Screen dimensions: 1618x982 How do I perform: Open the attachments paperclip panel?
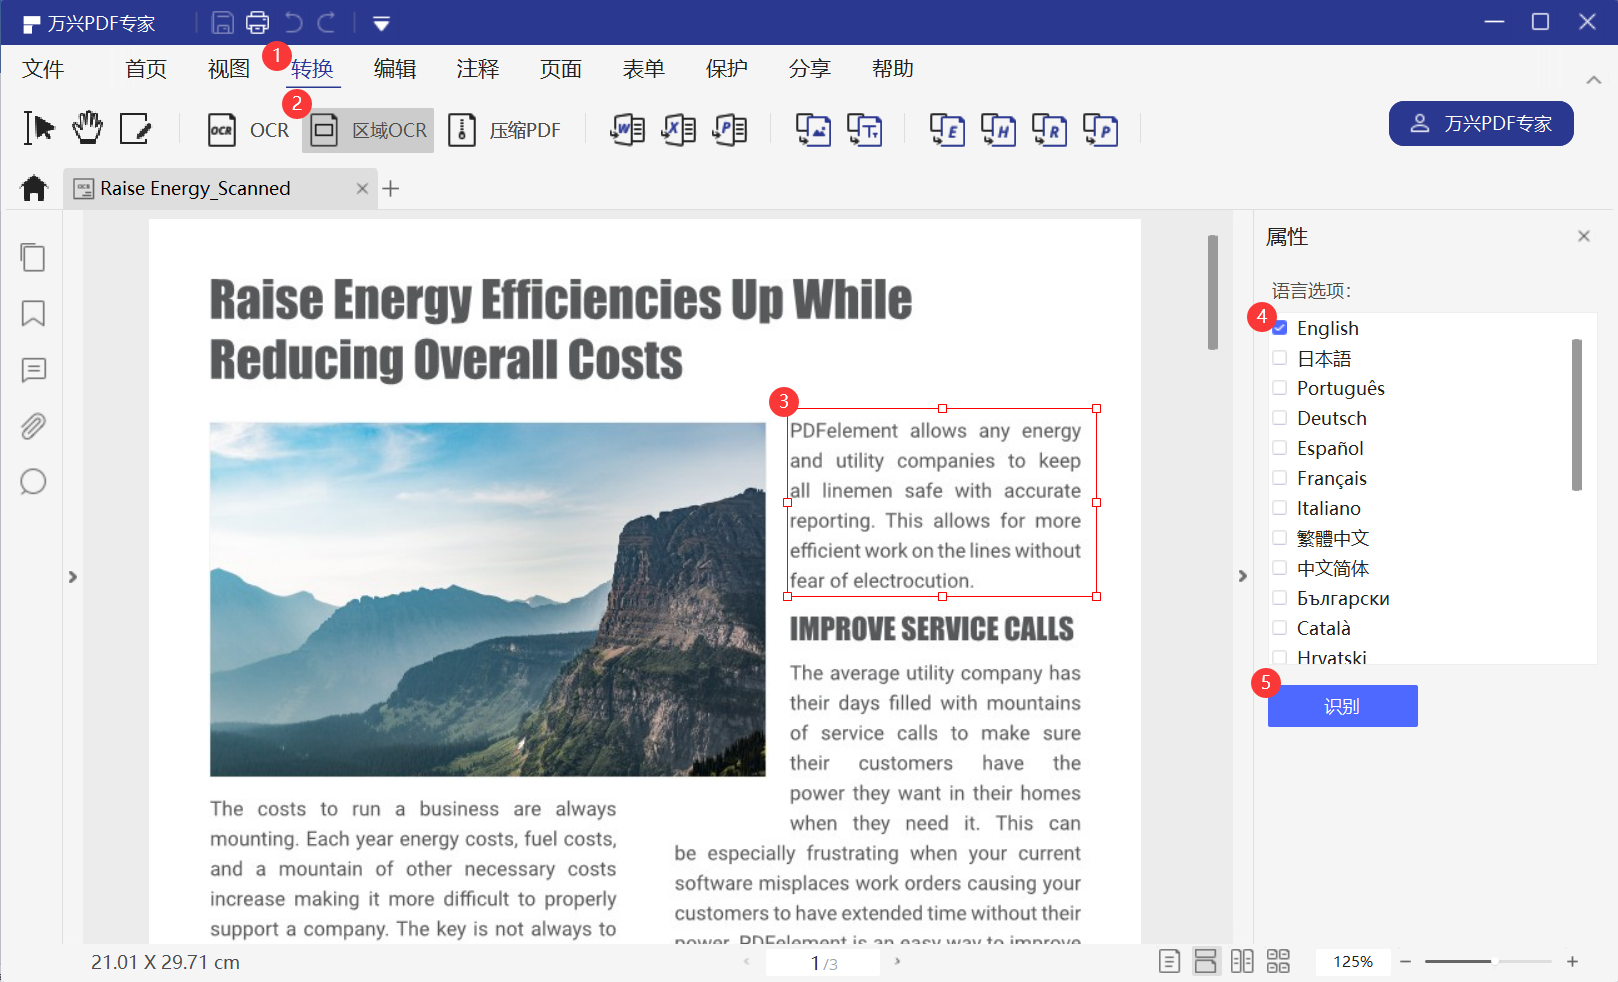[33, 426]
